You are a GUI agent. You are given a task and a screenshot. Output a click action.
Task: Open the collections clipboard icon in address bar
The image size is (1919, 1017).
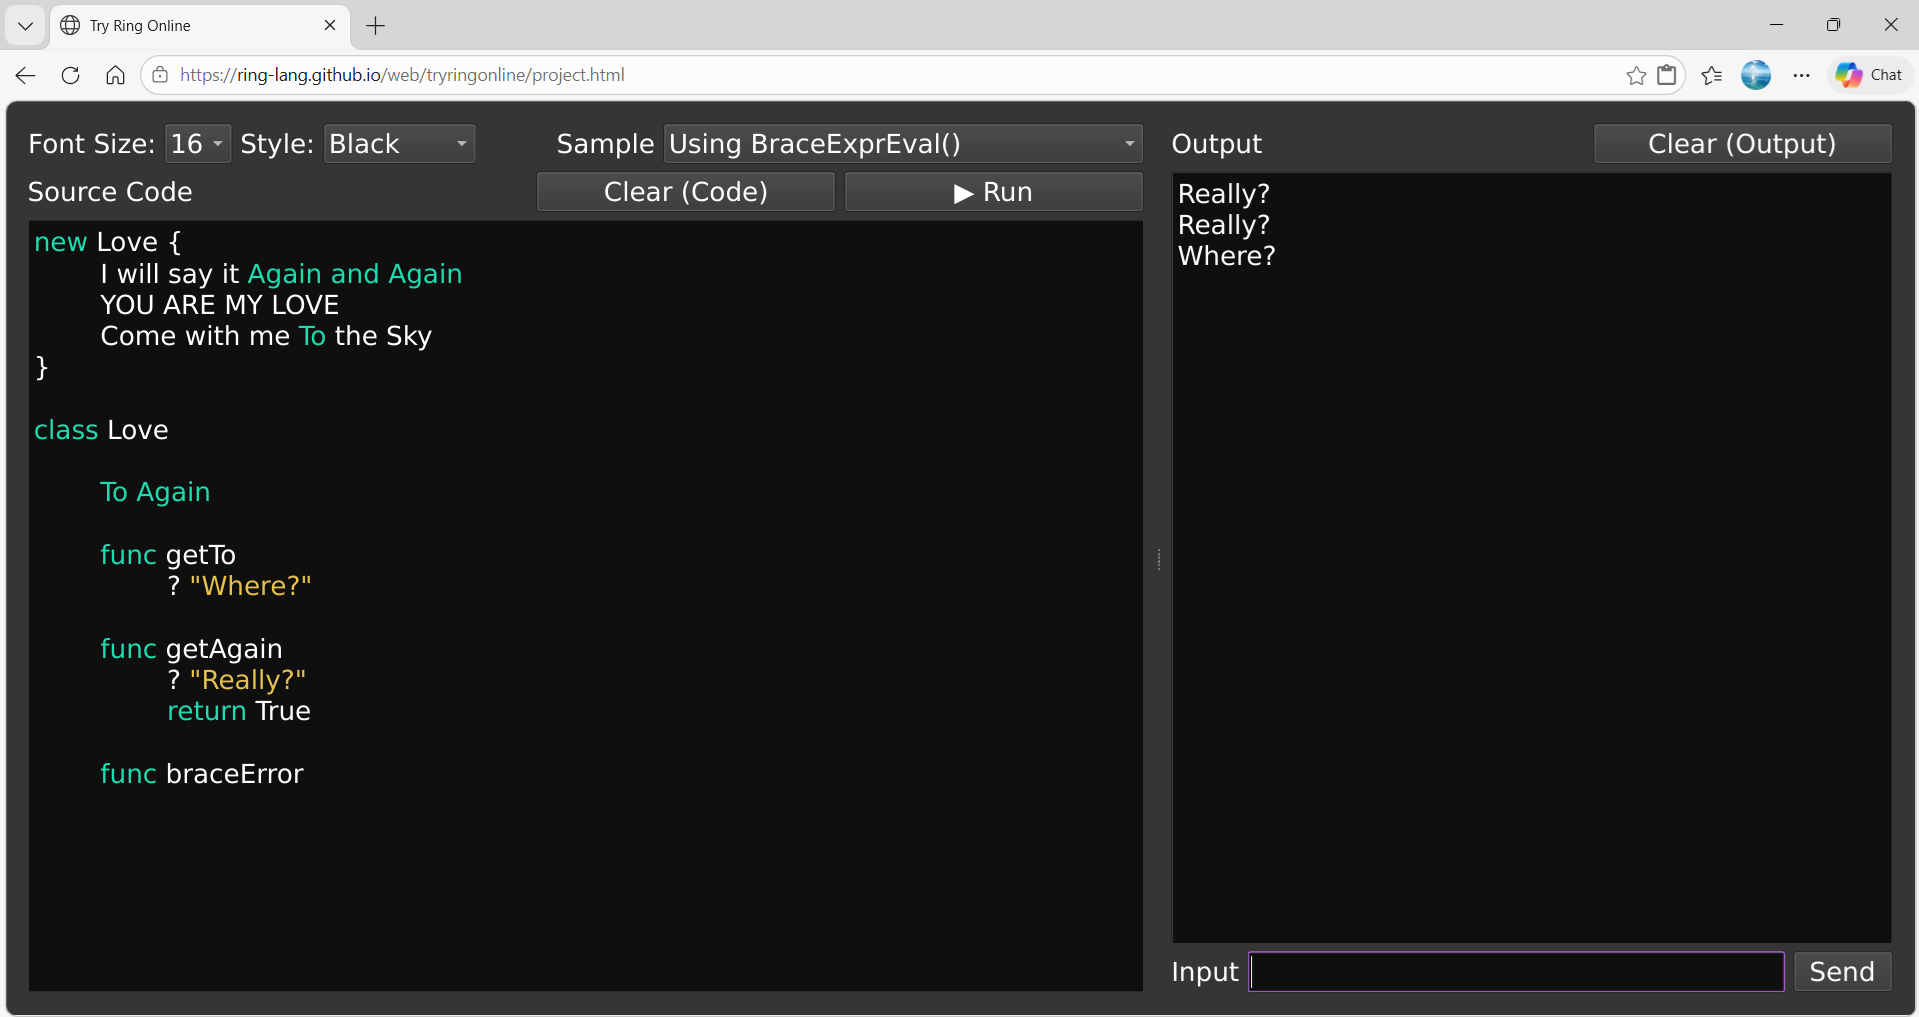1667,75
